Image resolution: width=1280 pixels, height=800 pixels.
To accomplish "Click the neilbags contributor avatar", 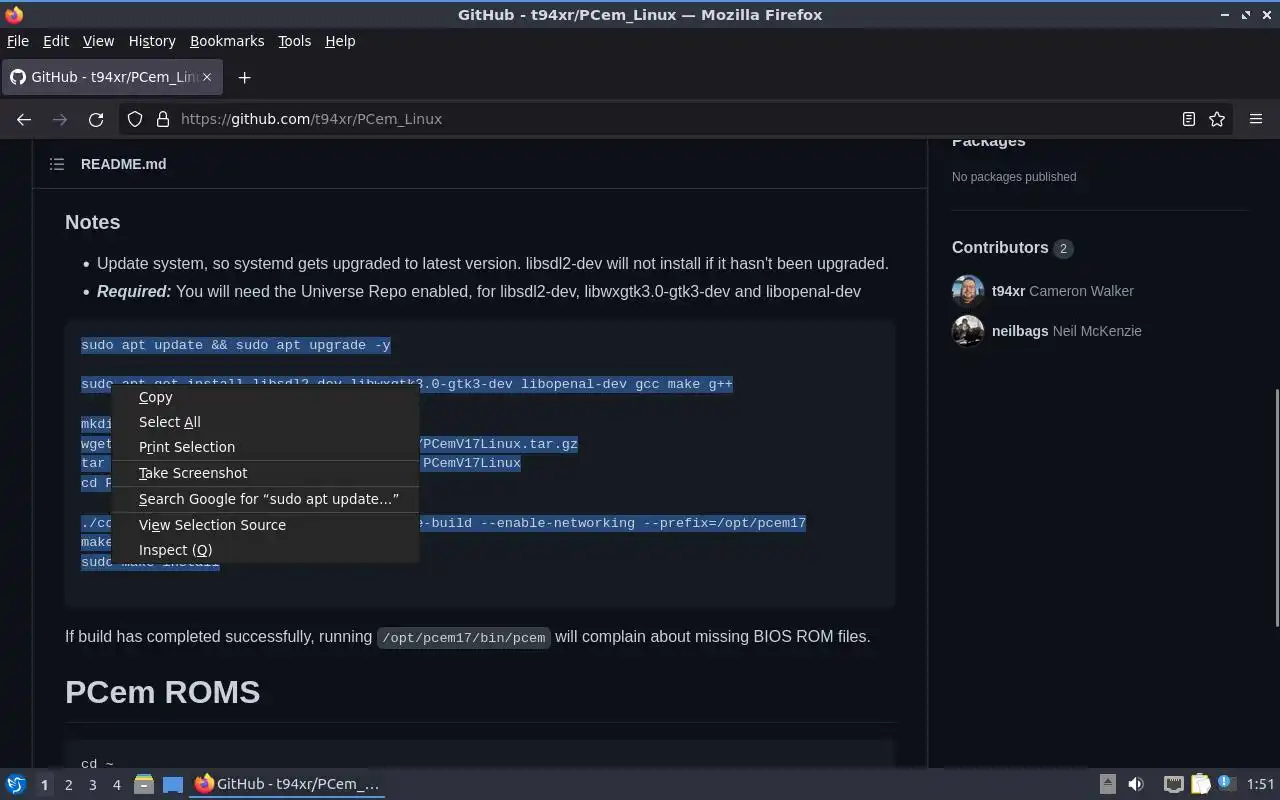I will 968,331.
